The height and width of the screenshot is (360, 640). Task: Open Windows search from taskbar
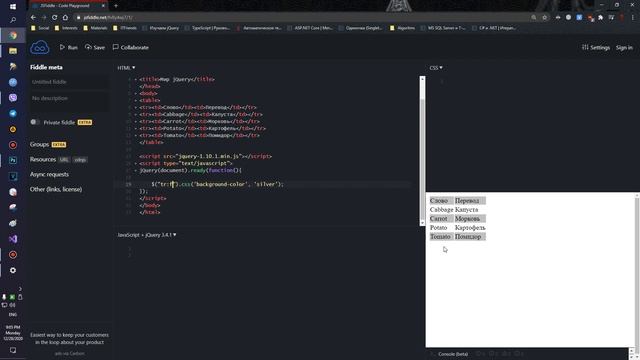pyautogui.click(x=13, y=20)
